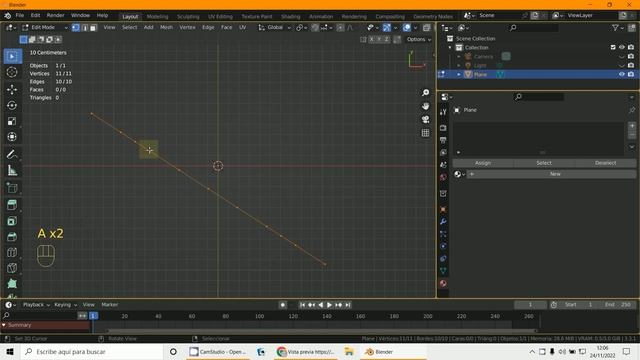Activate the Cursor tool

(x=12, y=72)
